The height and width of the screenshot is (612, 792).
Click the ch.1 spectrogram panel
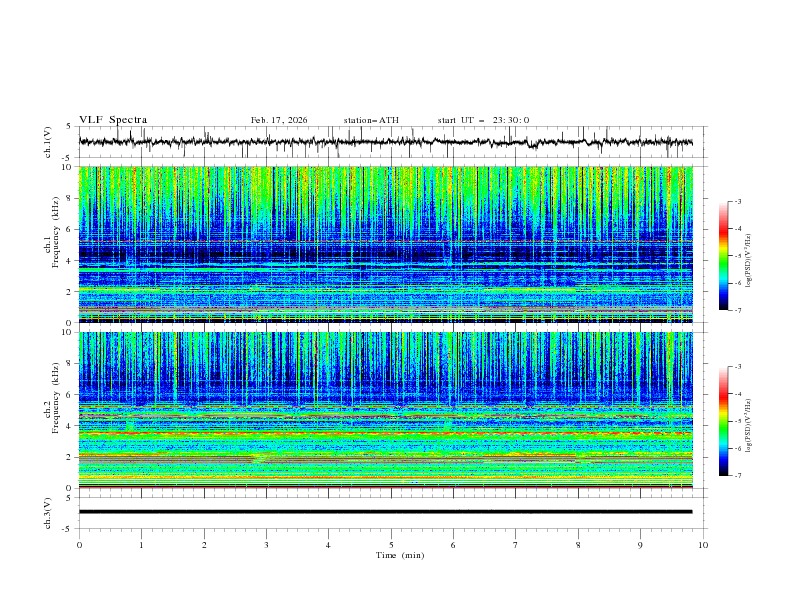pyautogui.click(x=386, y=244)
